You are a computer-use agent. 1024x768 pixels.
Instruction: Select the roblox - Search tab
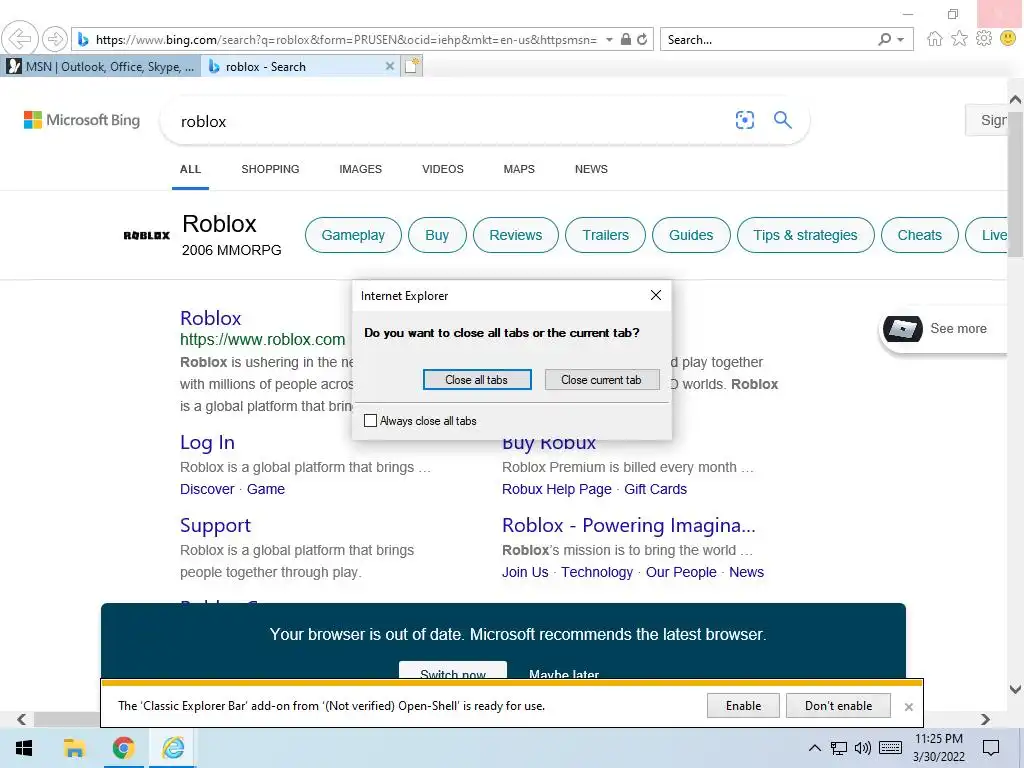click(295, 67)
